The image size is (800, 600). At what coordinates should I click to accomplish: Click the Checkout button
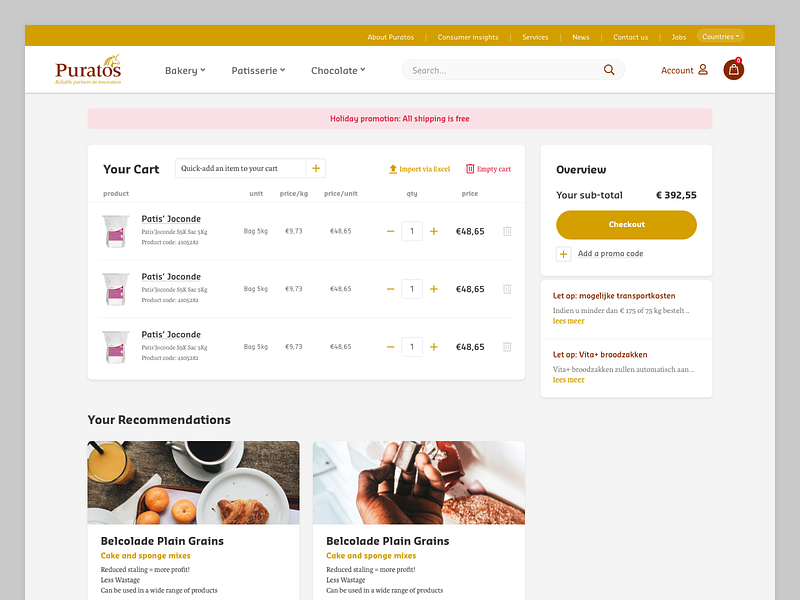click(x=626, y=225)
